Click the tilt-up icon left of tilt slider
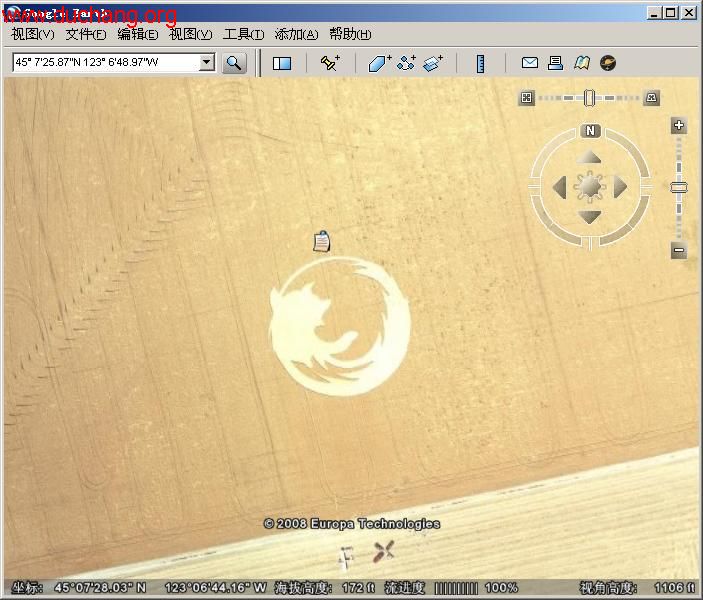Screen dimensions: 703x600 click(x=527, y=97)
